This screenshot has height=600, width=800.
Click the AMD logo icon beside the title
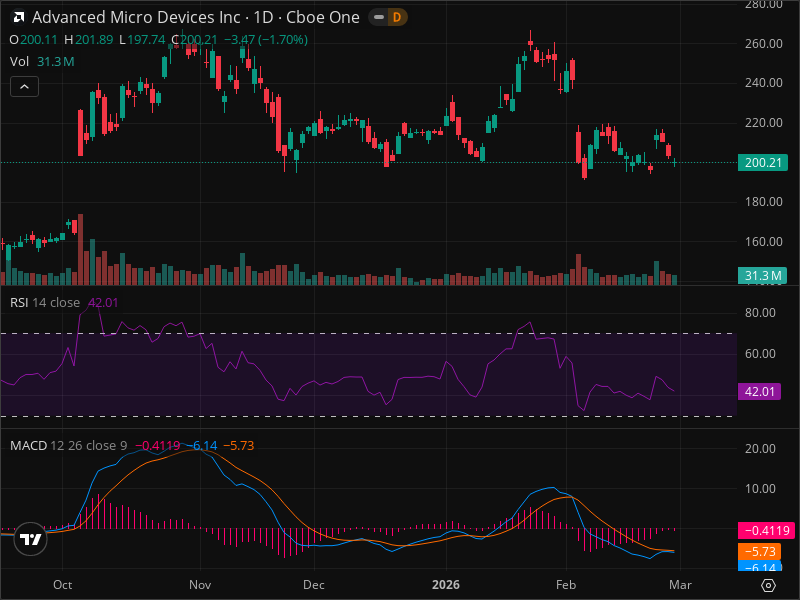[x=18, y=18]
